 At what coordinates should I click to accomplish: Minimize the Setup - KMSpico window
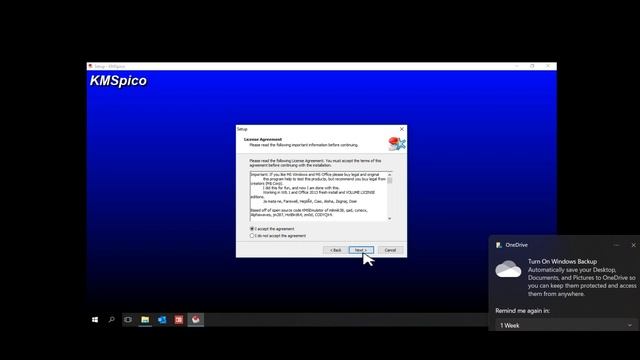tap(517, 66)
